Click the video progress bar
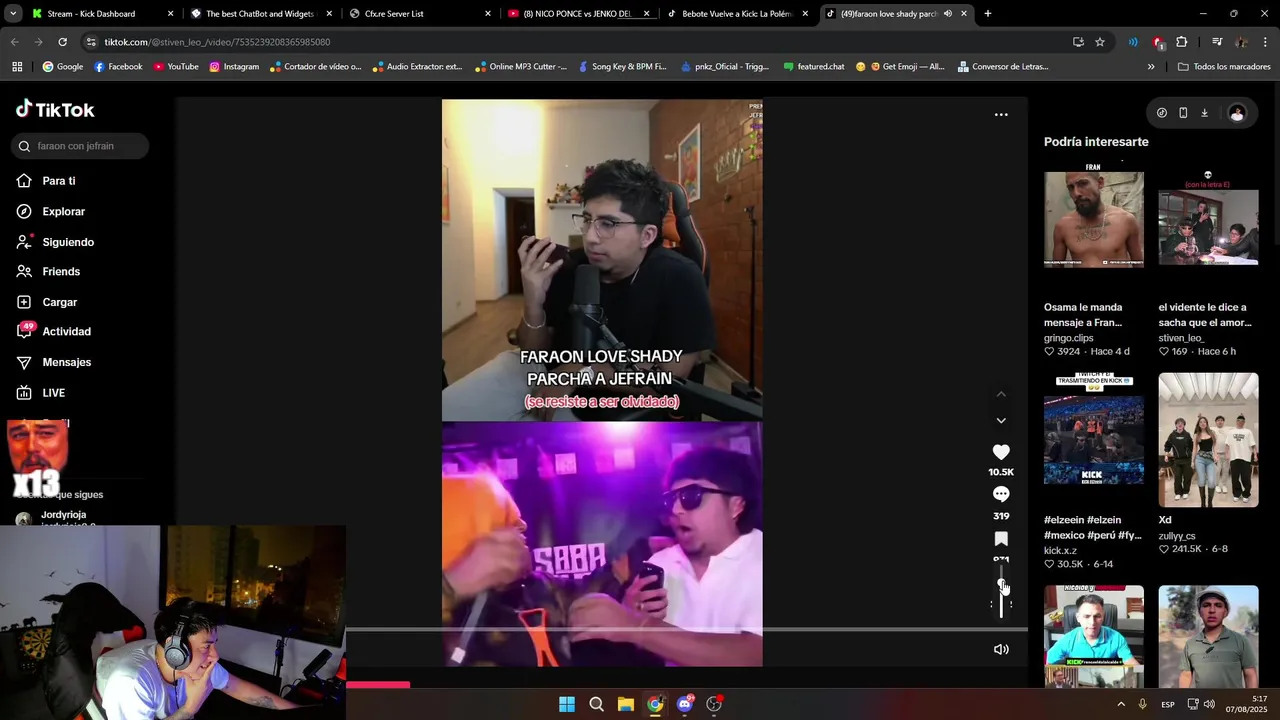 coord(686,630)
